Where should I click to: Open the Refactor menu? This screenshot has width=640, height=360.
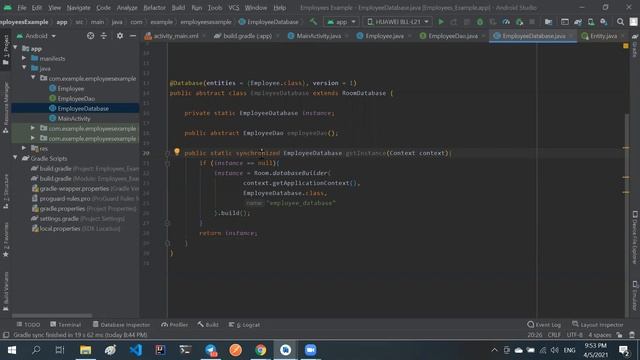pos(154,7)
